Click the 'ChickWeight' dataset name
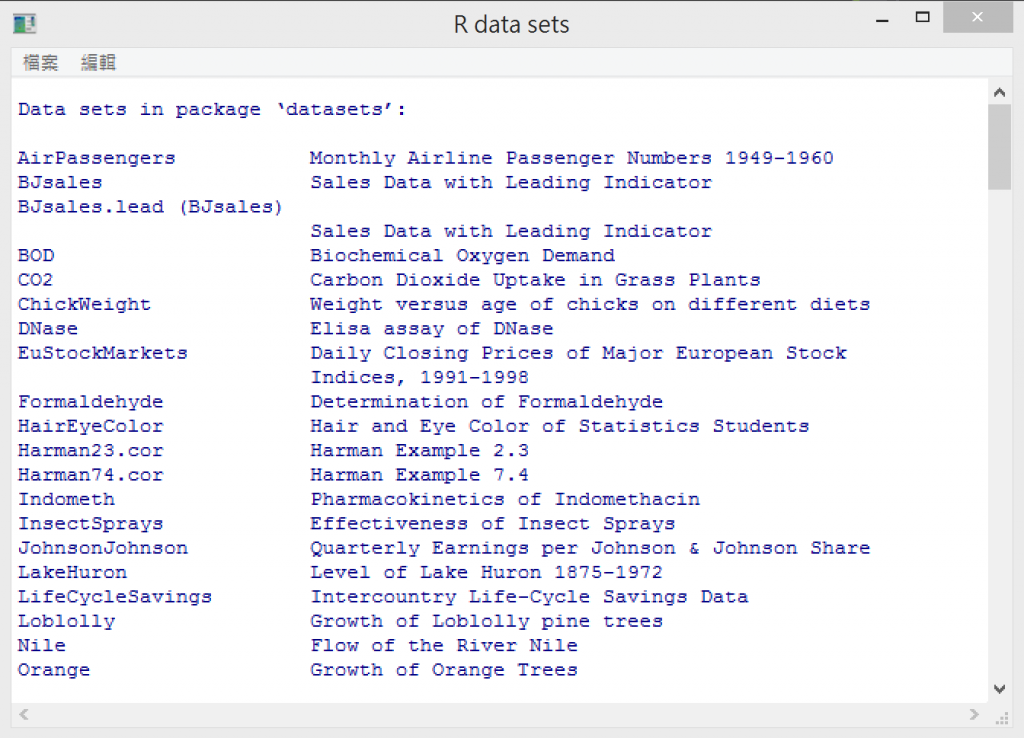The height and width of the screenshot is (738, 1024). pos(84,304)
